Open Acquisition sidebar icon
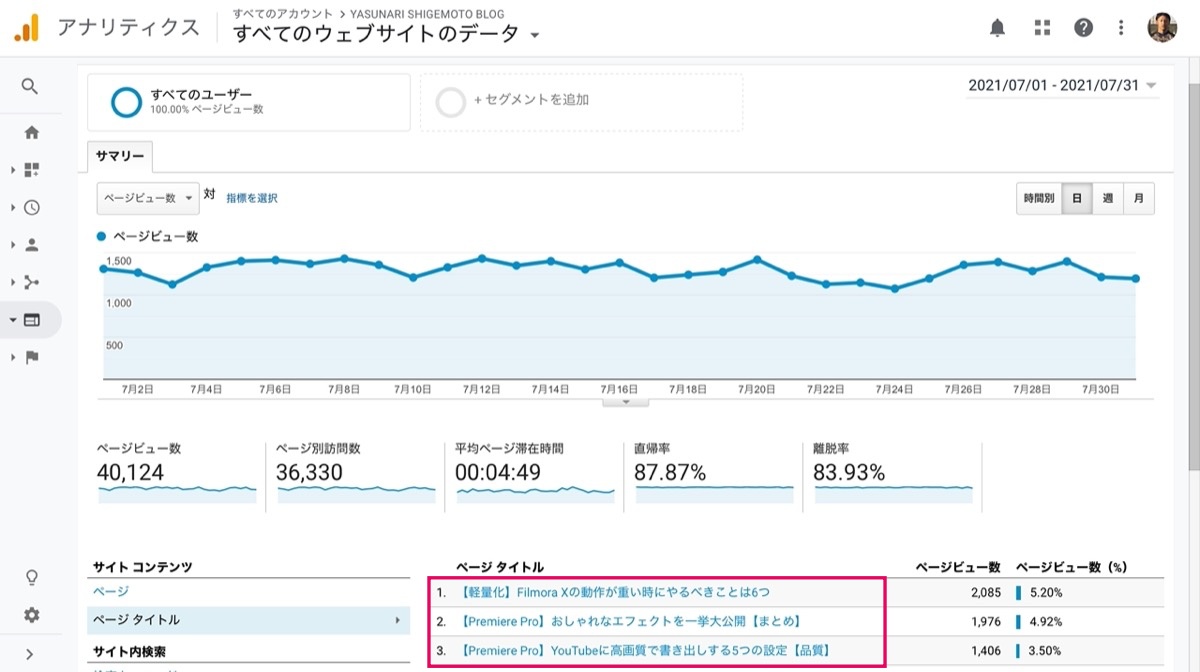The height and width of the screenshot is (672, 1200). click(32, 282)
